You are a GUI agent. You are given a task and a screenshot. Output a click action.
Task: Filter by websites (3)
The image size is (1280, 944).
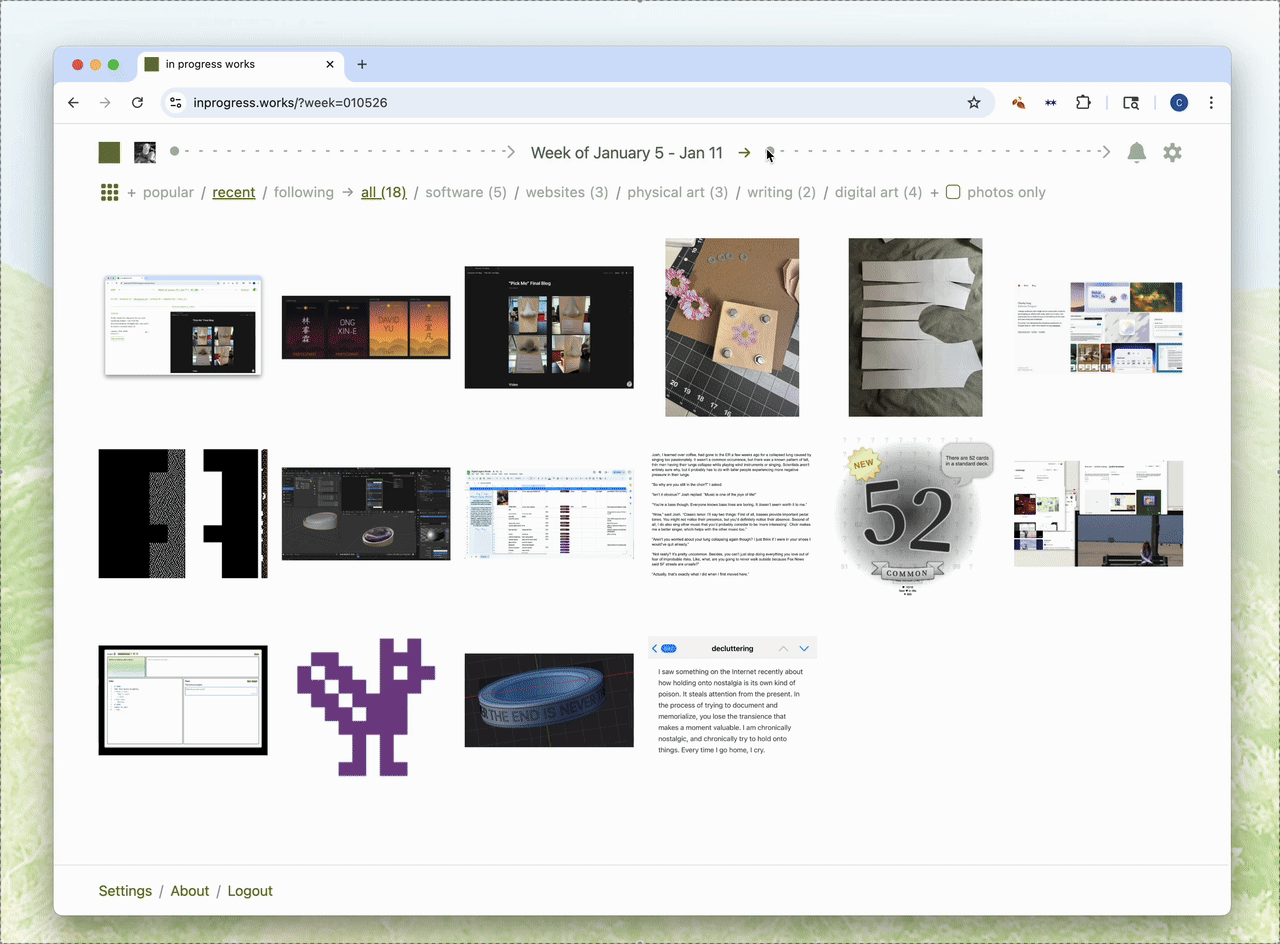click(x=567, y=192)
